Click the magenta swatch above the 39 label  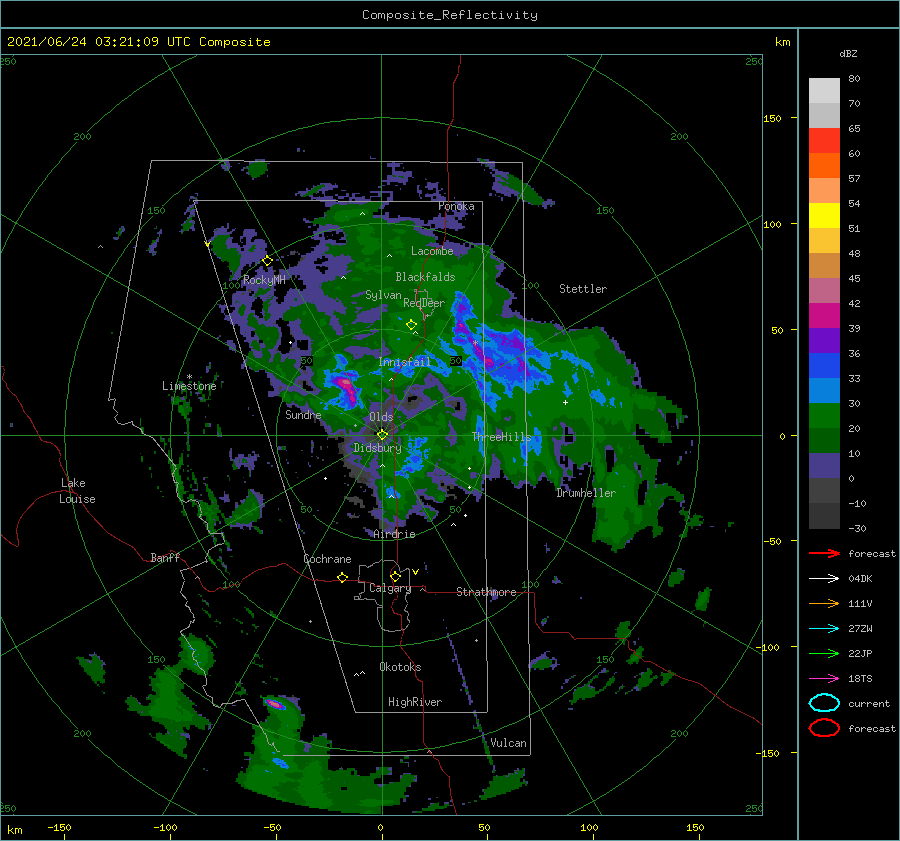[x=824, y=315]
